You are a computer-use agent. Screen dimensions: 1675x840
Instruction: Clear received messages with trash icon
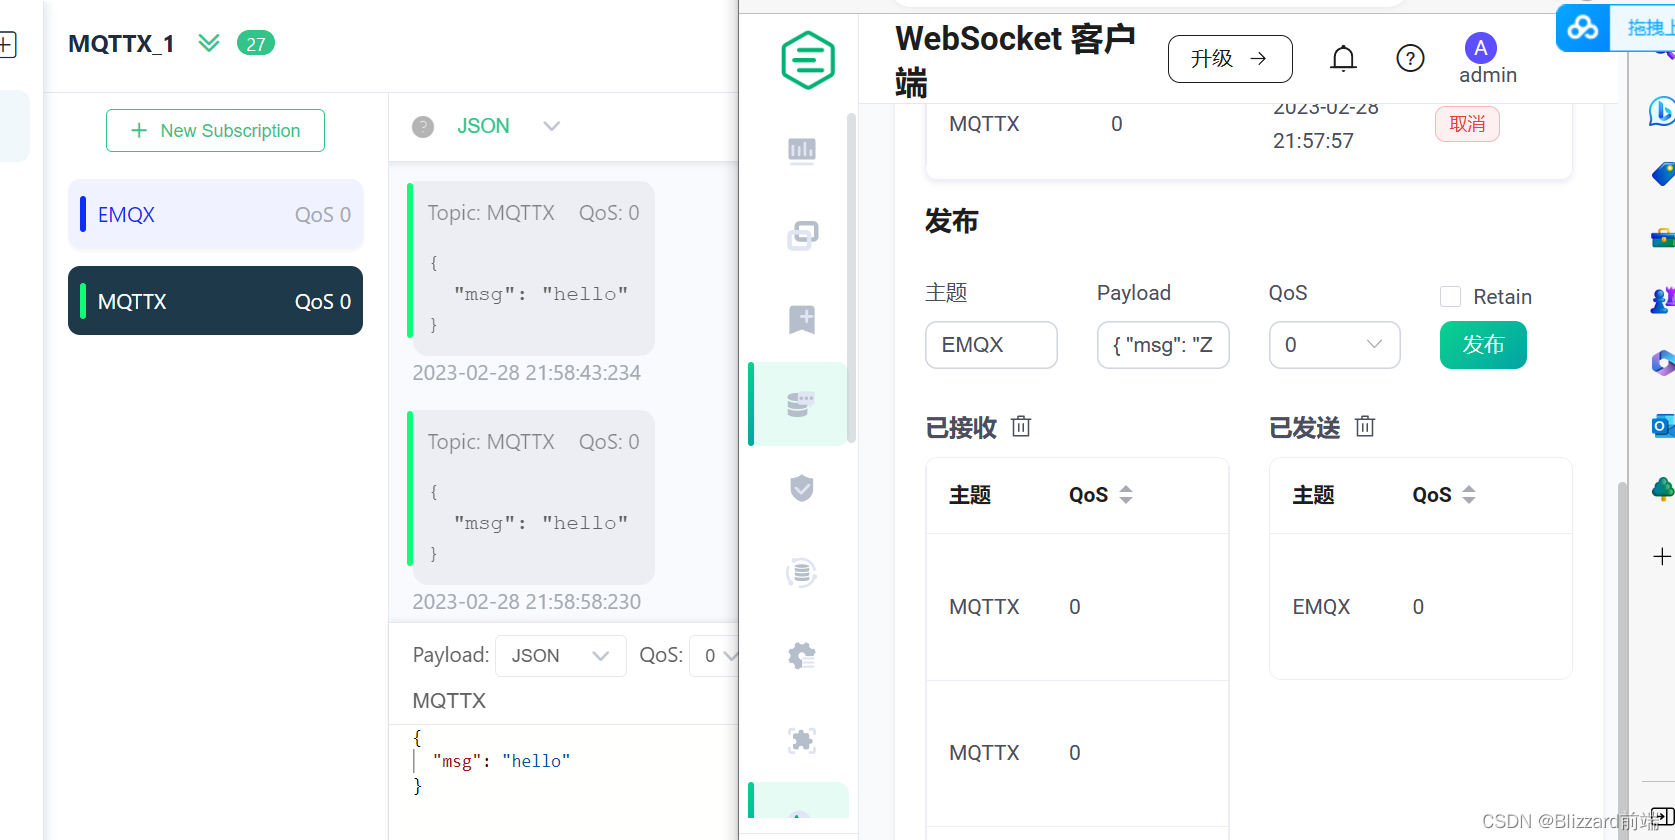[x=1020, y=426]
